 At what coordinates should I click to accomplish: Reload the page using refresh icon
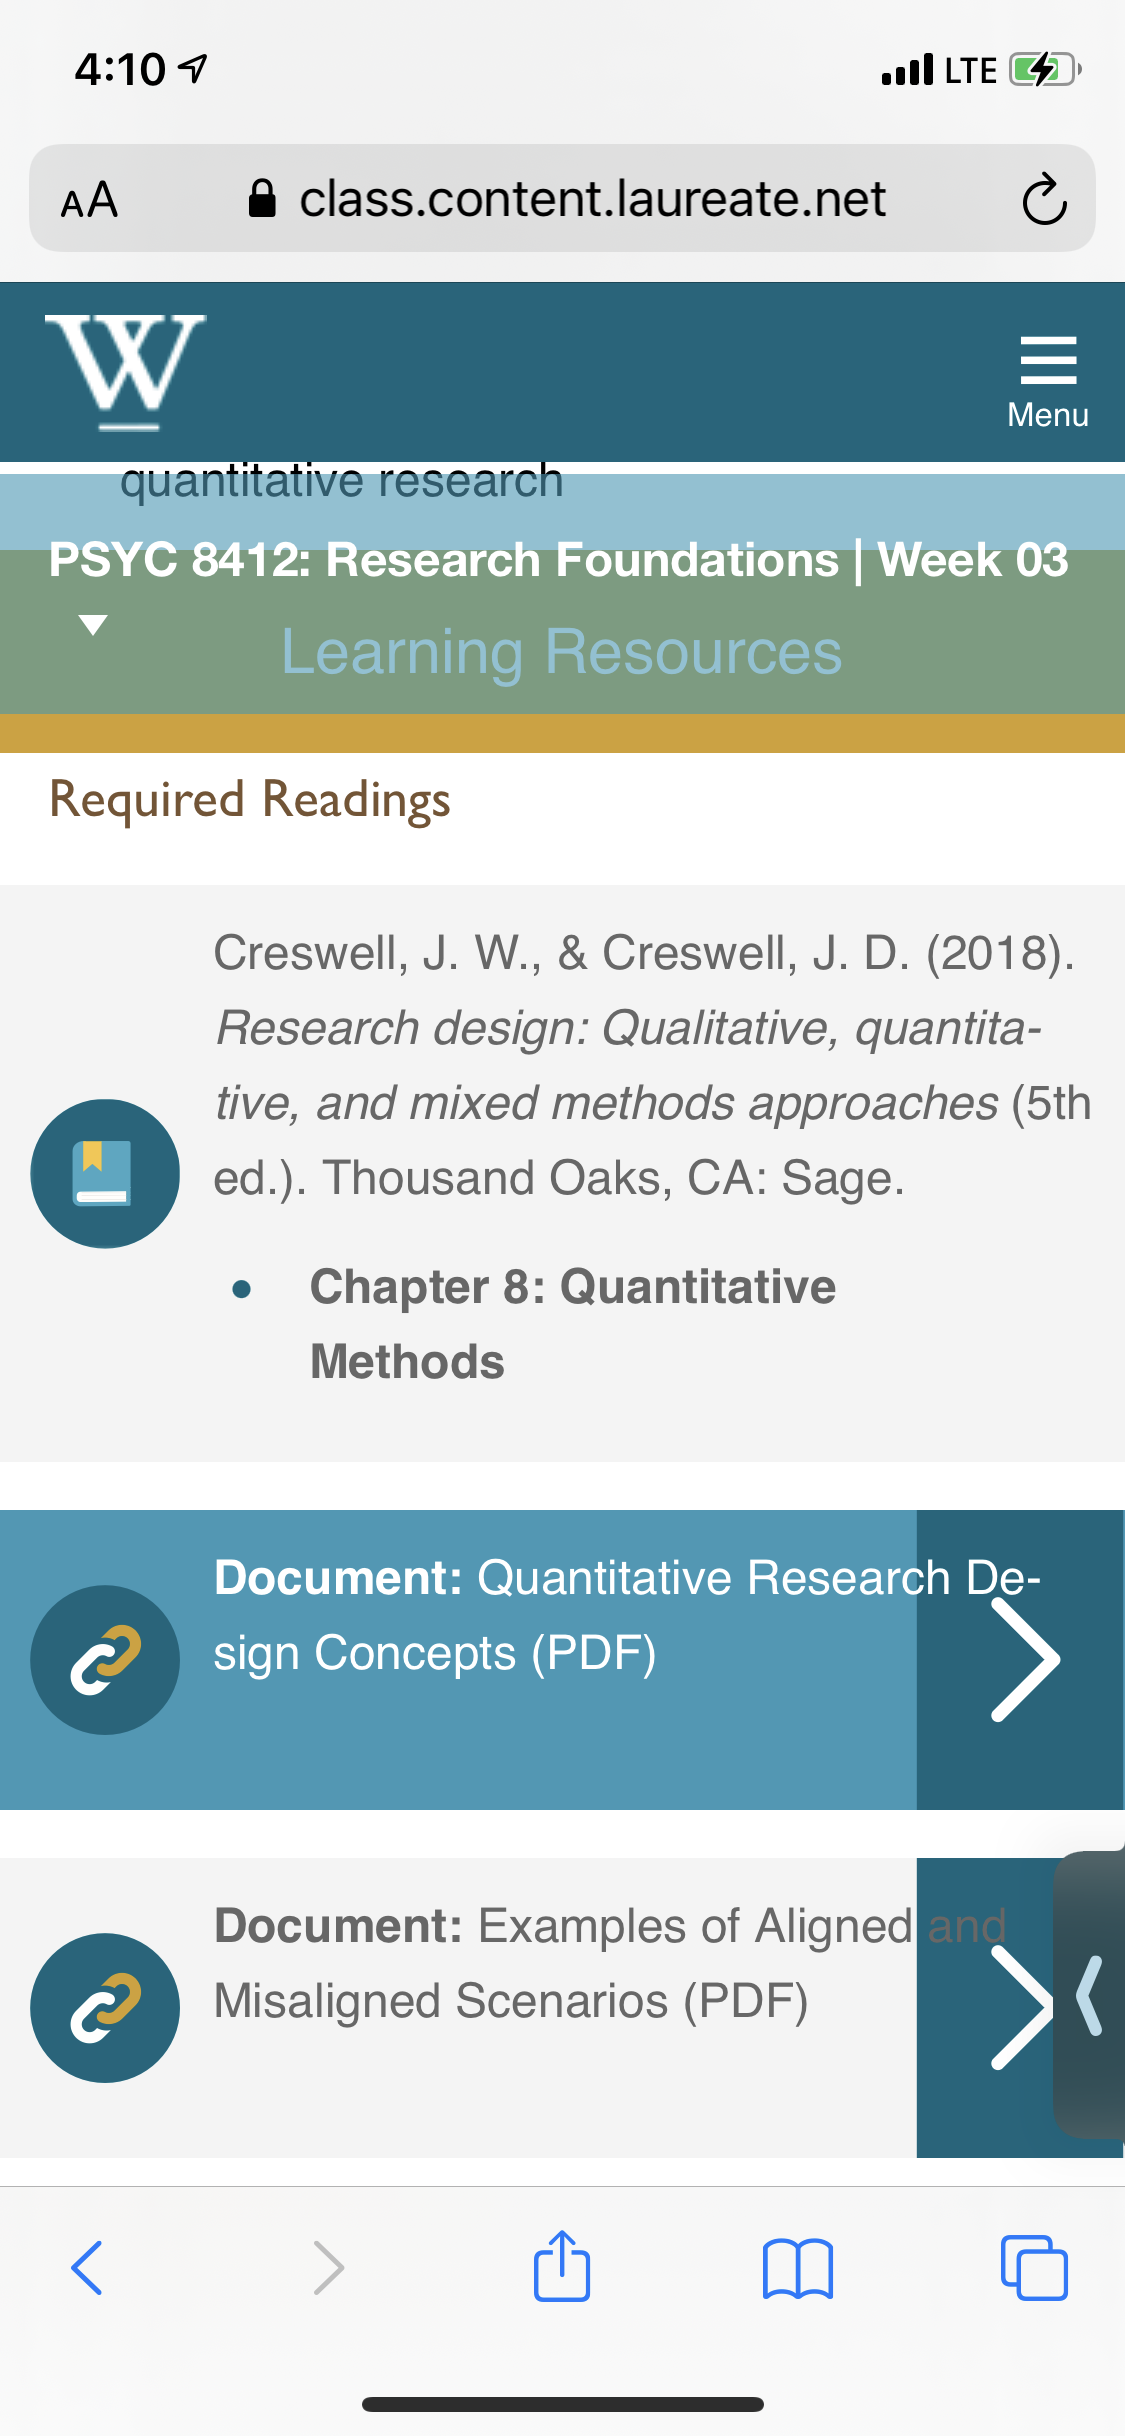point(1044,199)
